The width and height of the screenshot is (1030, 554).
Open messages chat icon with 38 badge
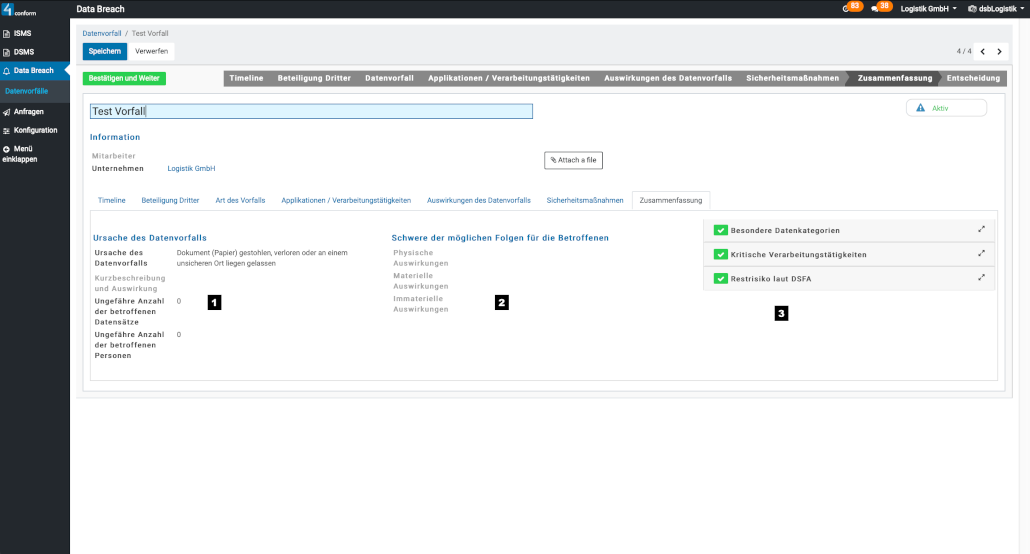tap(876, 8)
